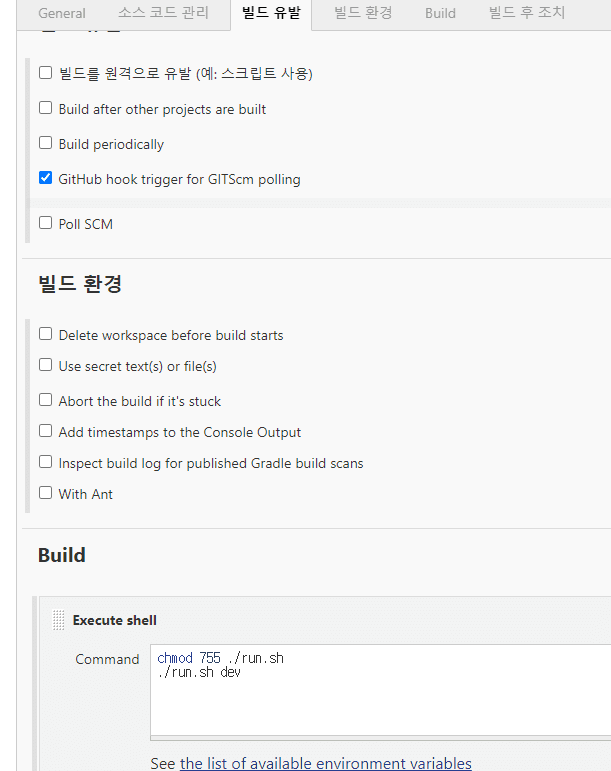Toggle Abort the build if it's stuck
Screen dimensions: 611x771
pyautogui.click(x=46, y=400)
